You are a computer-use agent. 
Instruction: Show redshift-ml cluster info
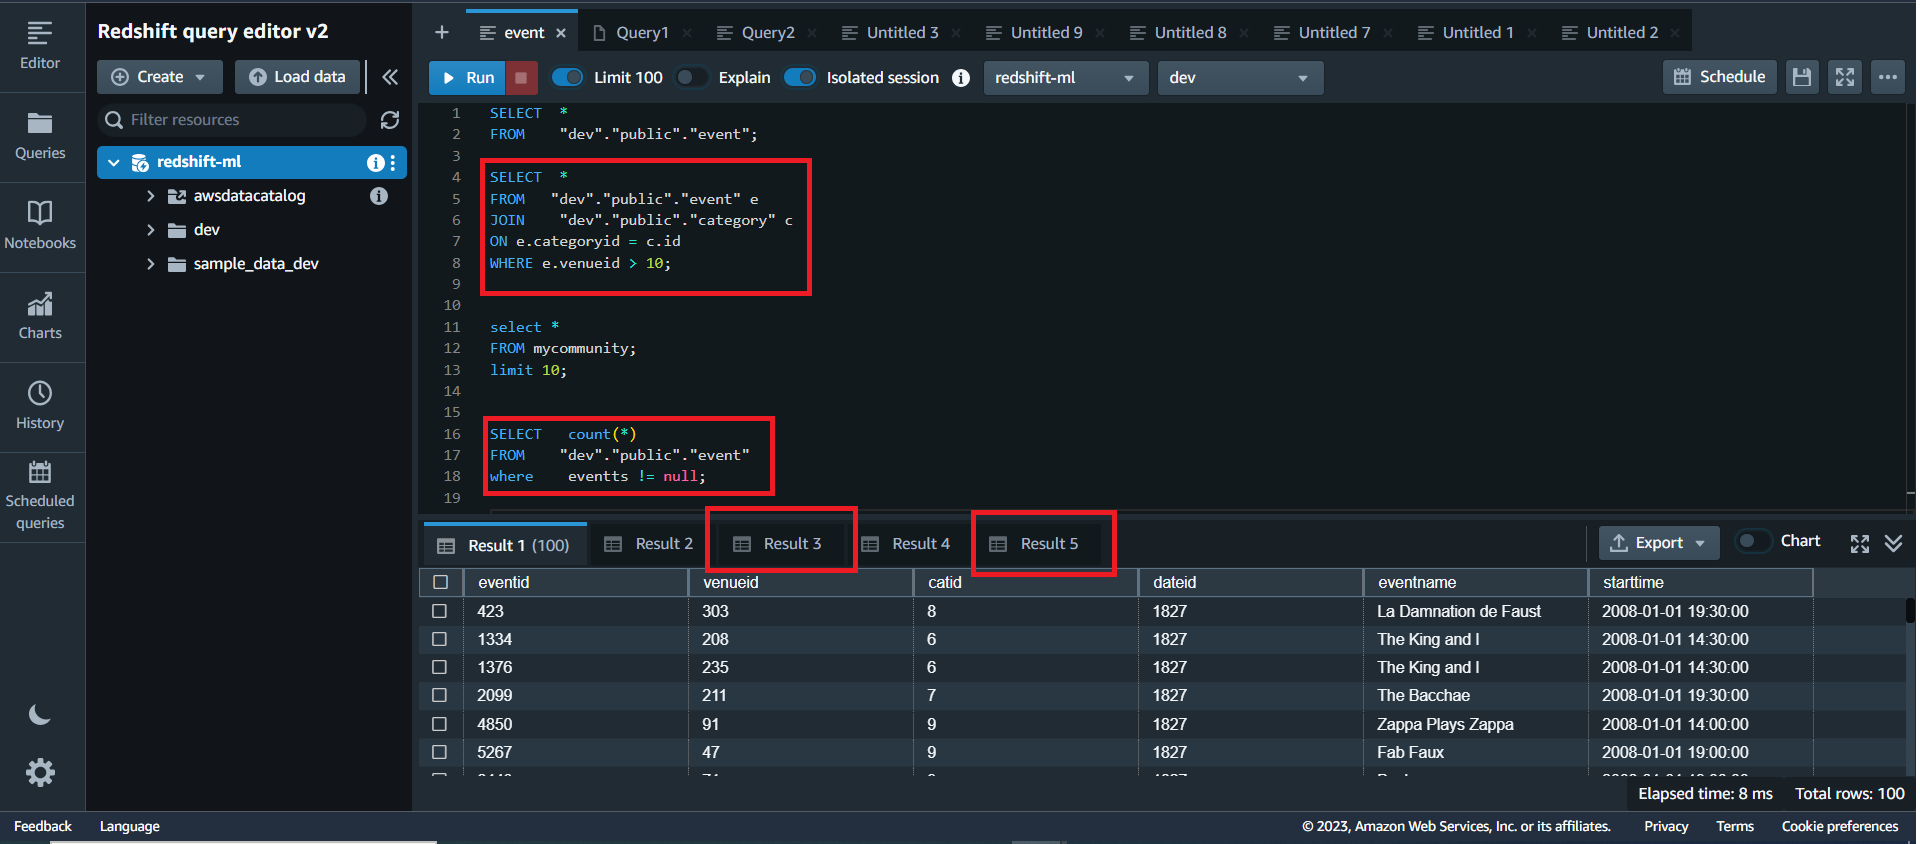[375, 162]
